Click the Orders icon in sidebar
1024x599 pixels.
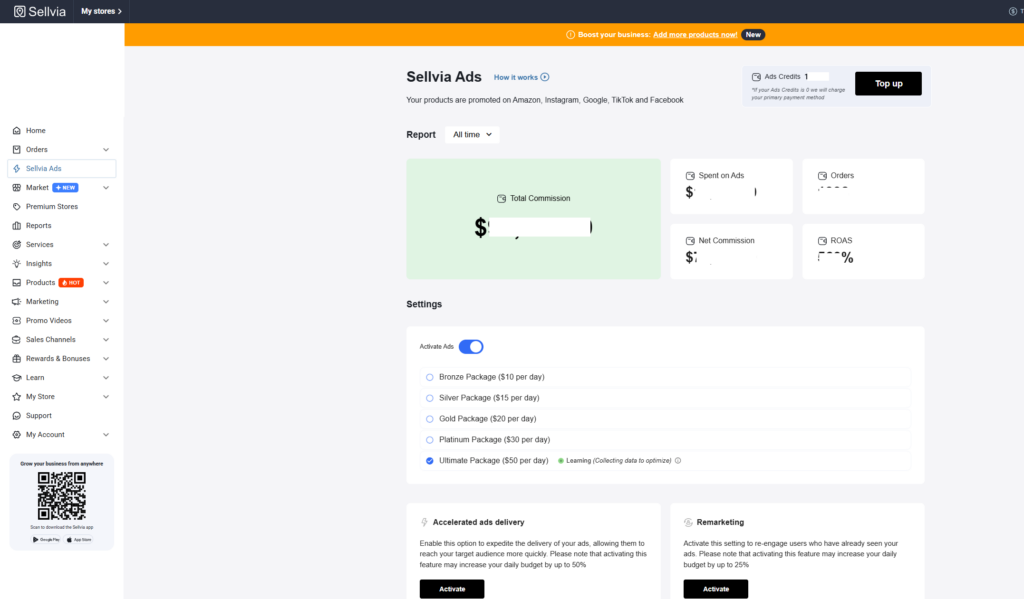(16, 150)
